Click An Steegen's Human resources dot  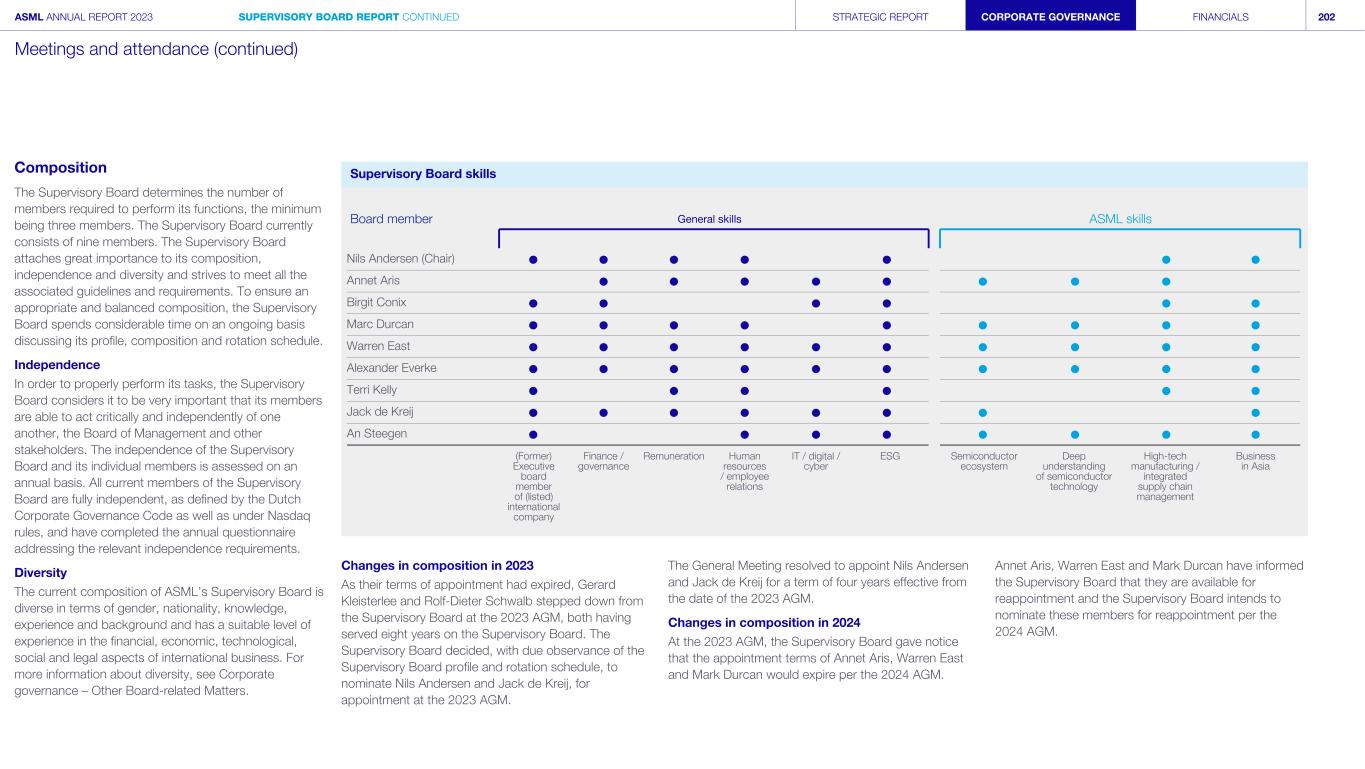(745, 434)
